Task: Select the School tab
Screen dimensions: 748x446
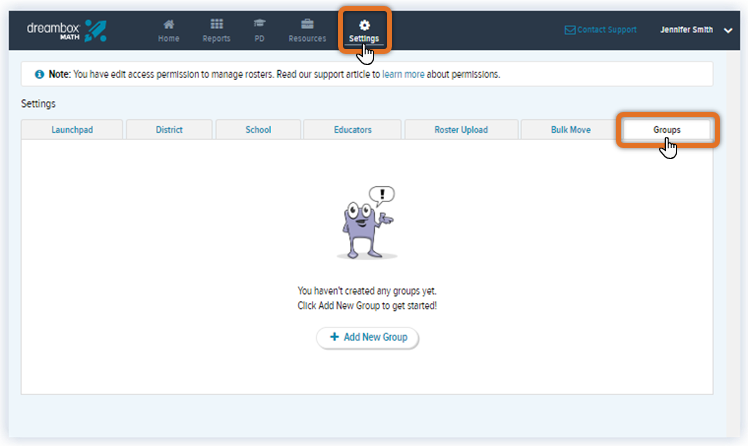Action: tap(258, 130)
